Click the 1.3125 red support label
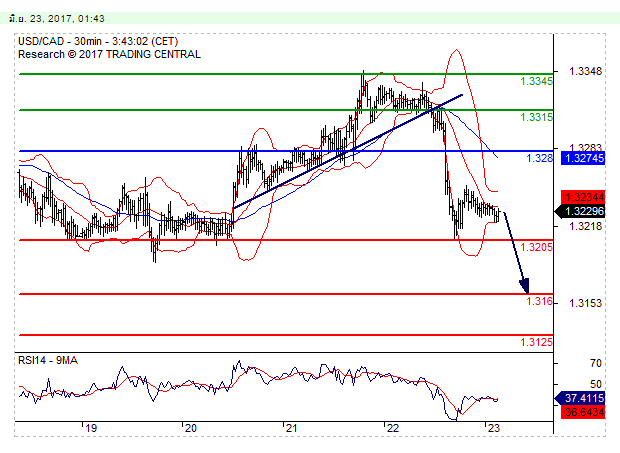Viewport: 620px width, 453px height. click(x=536, y=342)
